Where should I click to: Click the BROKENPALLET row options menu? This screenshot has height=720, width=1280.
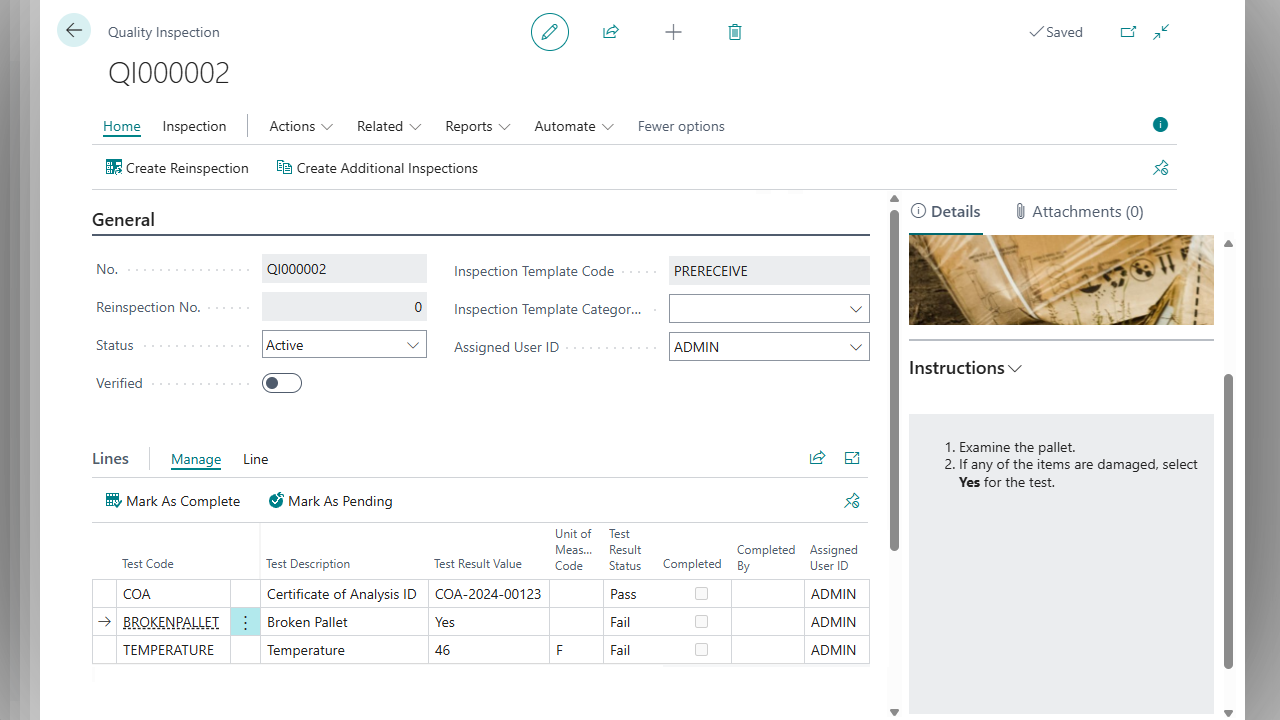pos(245,622)
